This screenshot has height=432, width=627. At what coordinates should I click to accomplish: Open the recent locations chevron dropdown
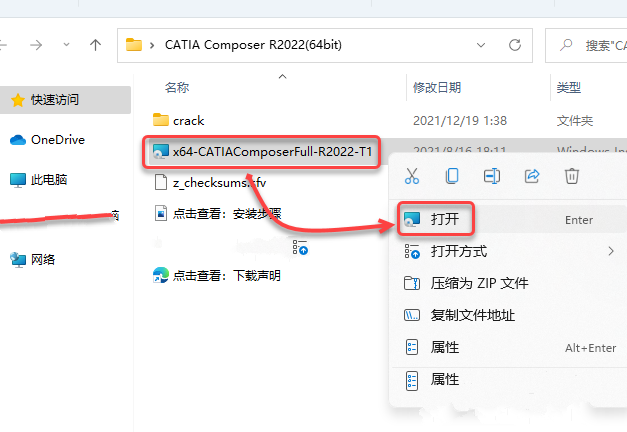66,45
